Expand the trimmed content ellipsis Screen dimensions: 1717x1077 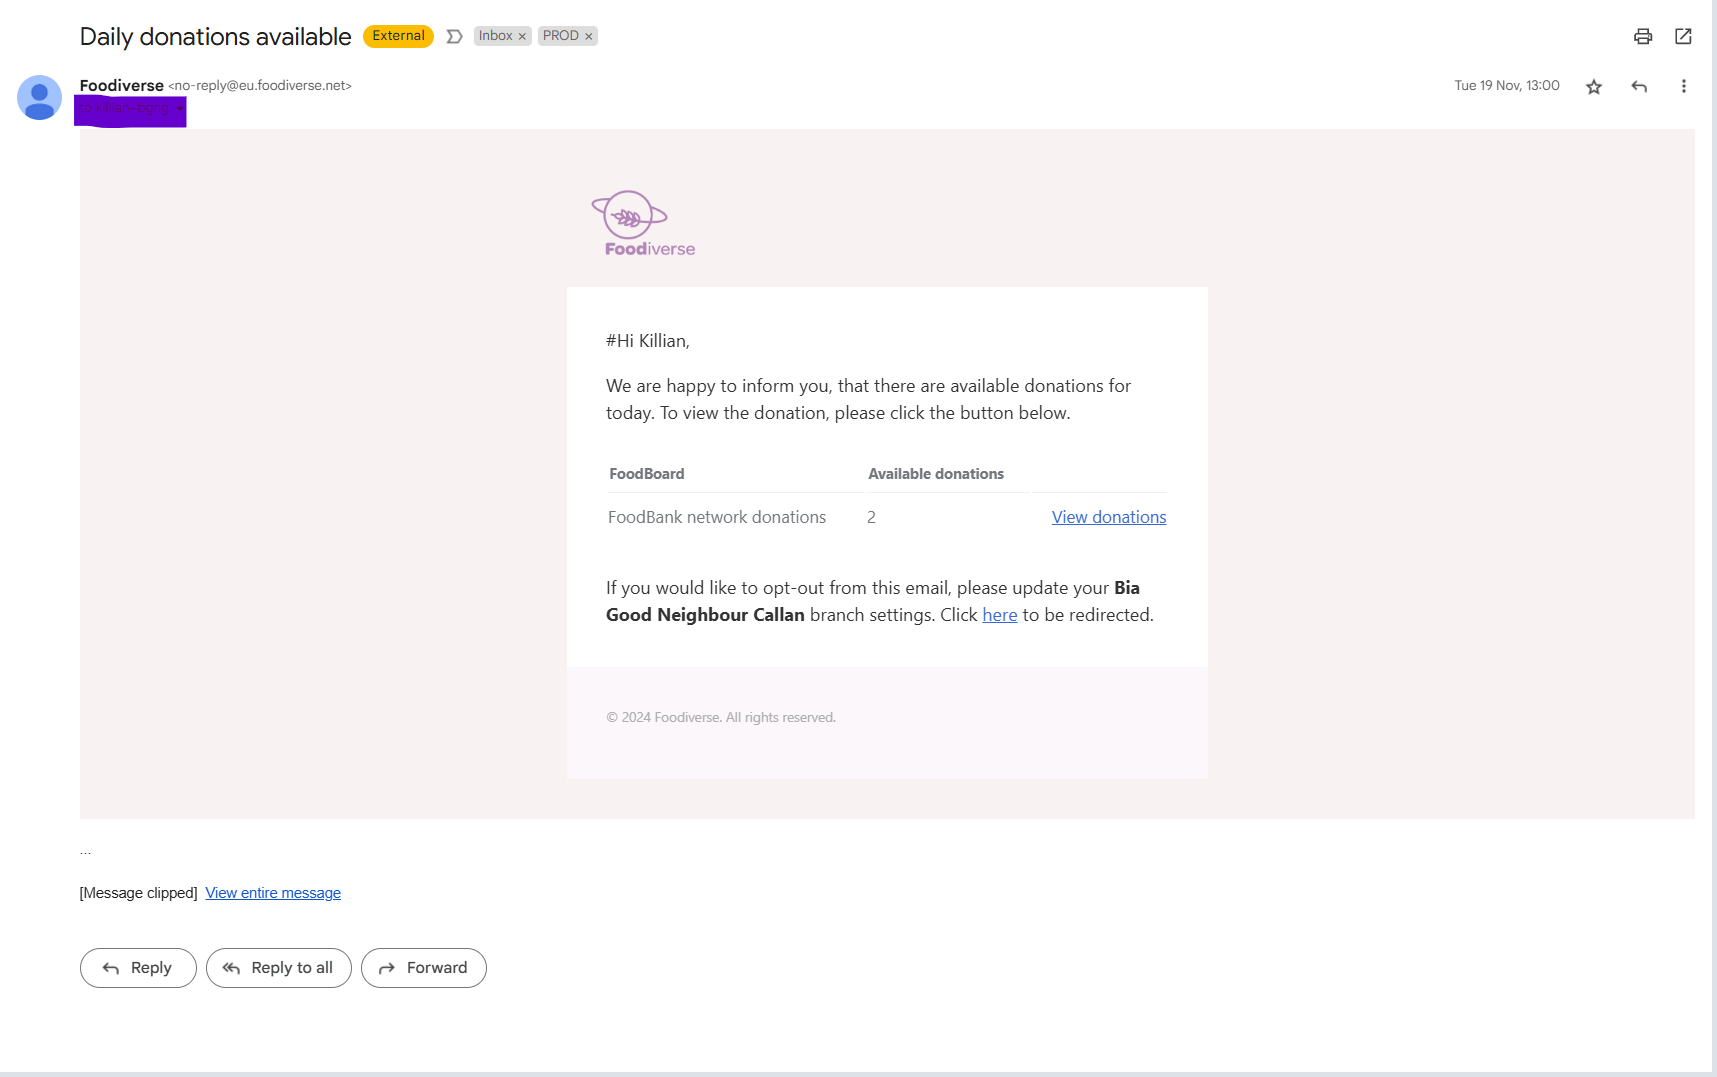point(86,851)
